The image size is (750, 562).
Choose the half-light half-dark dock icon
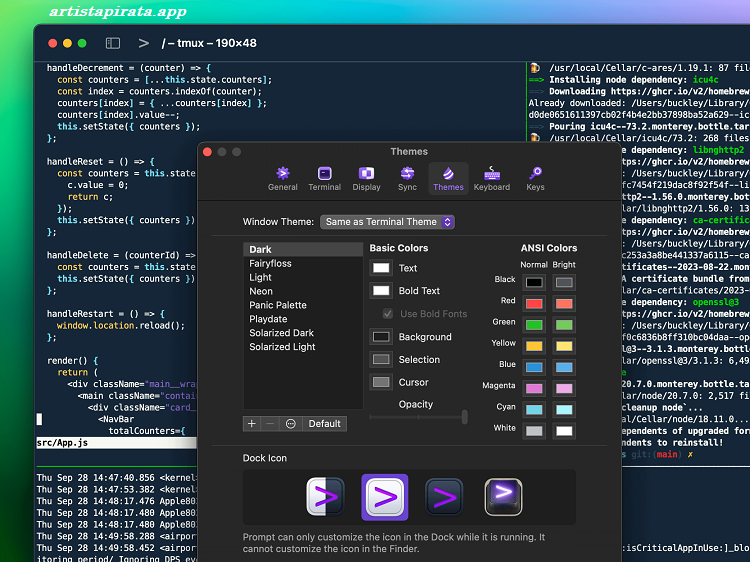coord(325,497)
